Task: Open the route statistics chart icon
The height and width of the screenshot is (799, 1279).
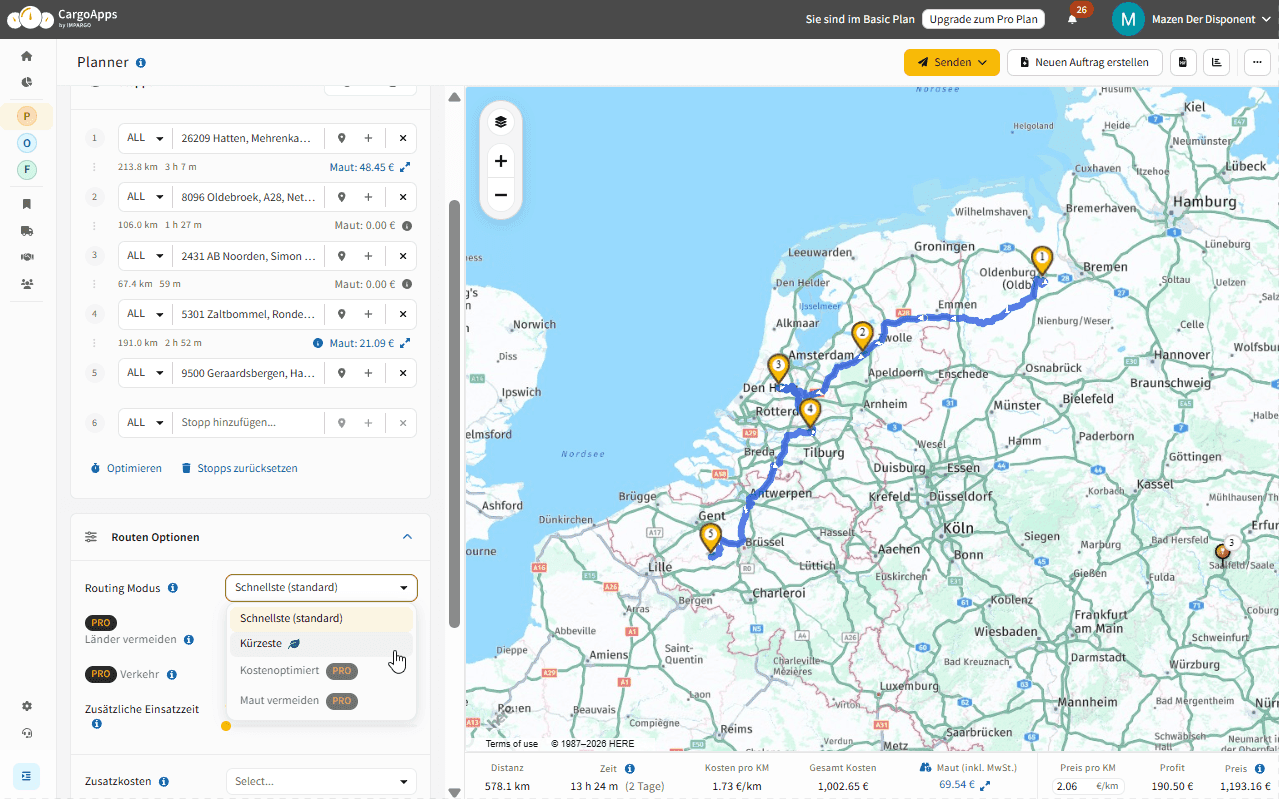Action: click(1216, 62)
